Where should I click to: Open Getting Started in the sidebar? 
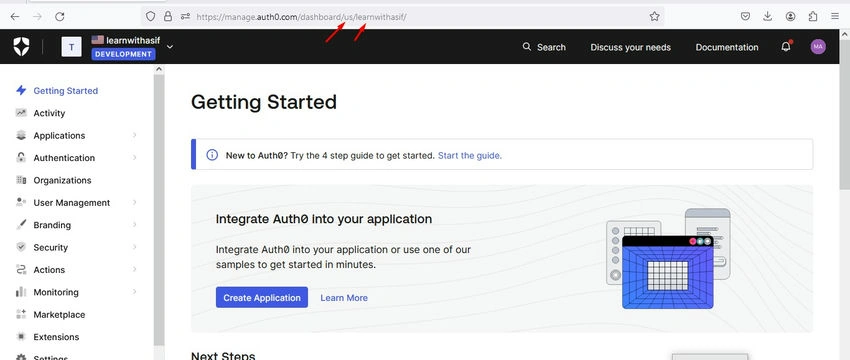[x=66, y=91]
